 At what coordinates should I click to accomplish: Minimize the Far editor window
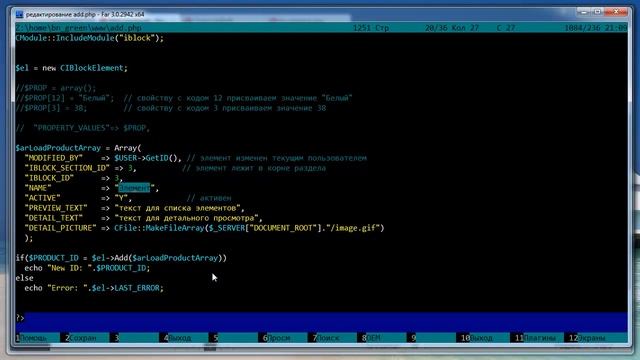point(584,12)
